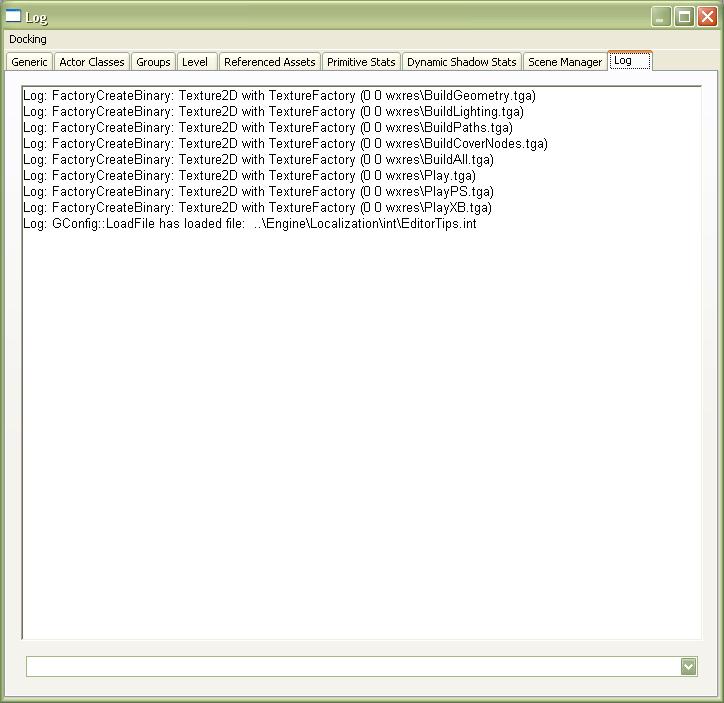Switch to Dynamic Shadow Stats tab
This screenshot has width=724, height=703.
(461, 62)
